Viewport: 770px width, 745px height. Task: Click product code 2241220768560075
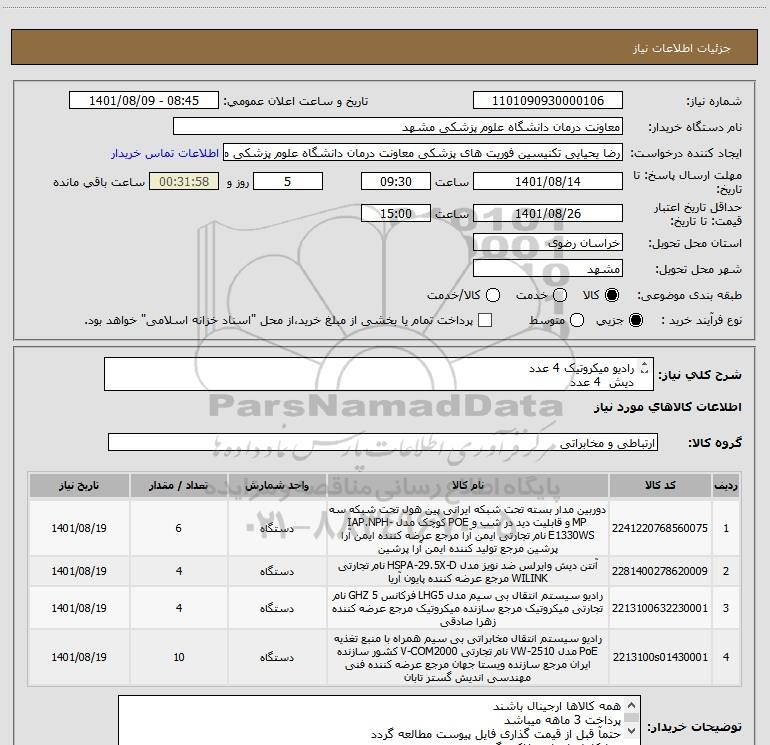tap(660, 528)
